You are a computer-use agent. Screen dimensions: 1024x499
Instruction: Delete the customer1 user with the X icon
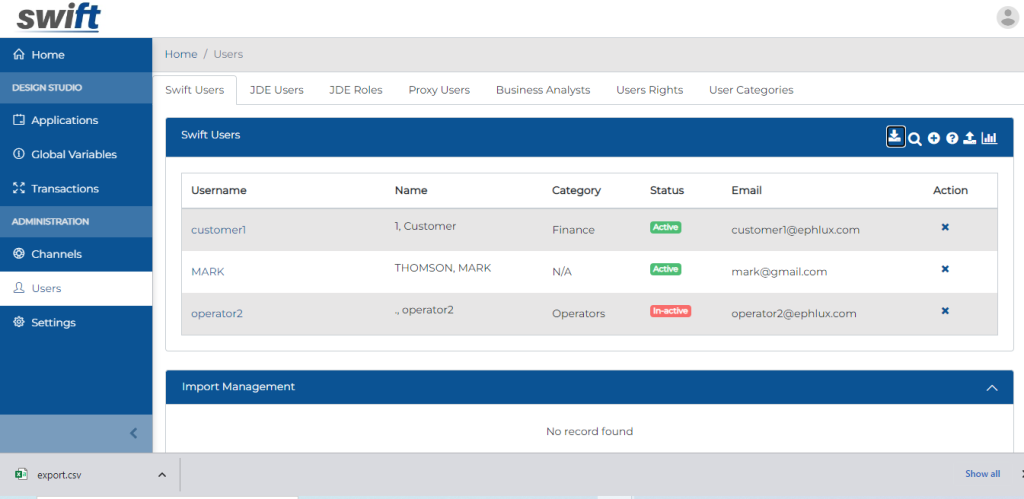[x=945, y=228]
